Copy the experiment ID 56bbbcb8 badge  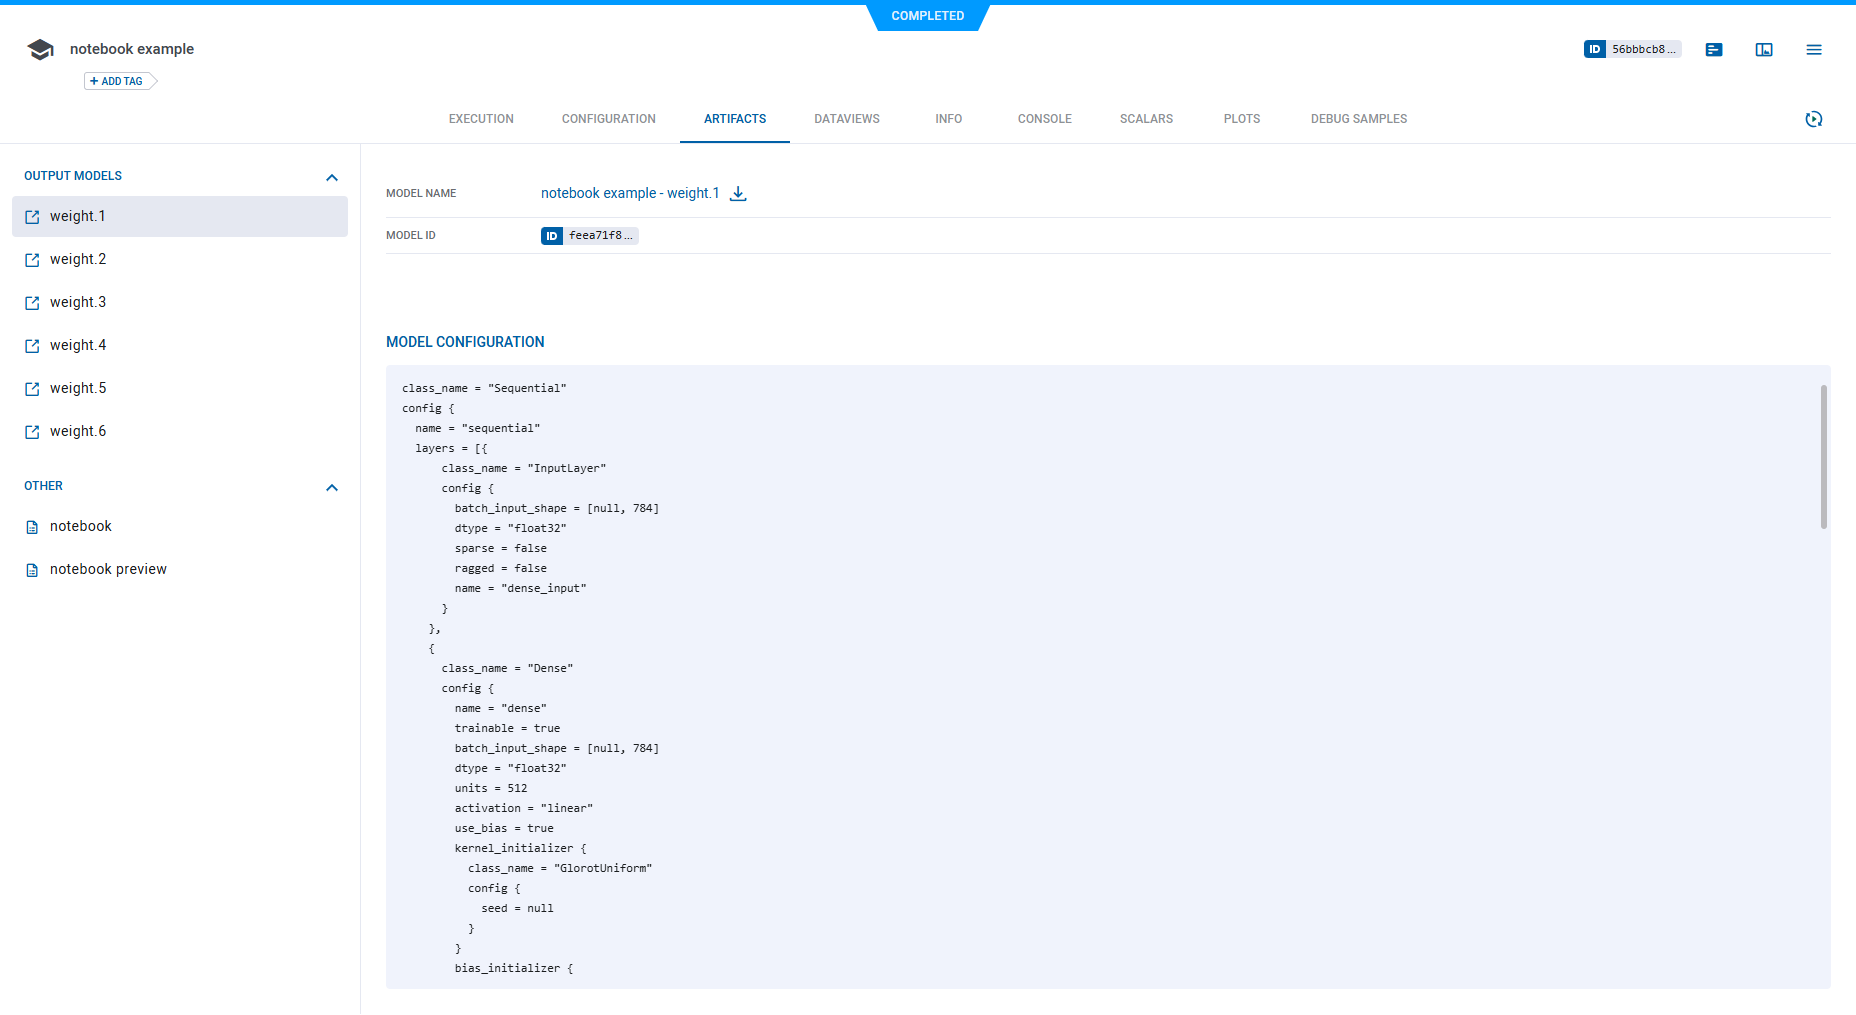(x=1632, y=49)
